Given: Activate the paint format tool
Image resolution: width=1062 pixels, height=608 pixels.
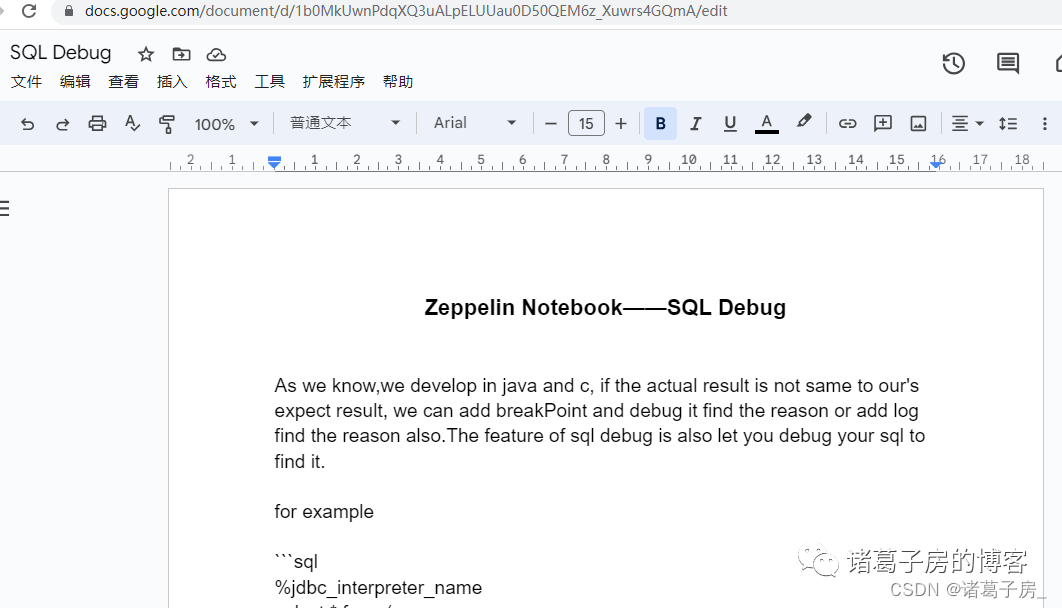Looking at the screenshot, I should pos(167,123).
